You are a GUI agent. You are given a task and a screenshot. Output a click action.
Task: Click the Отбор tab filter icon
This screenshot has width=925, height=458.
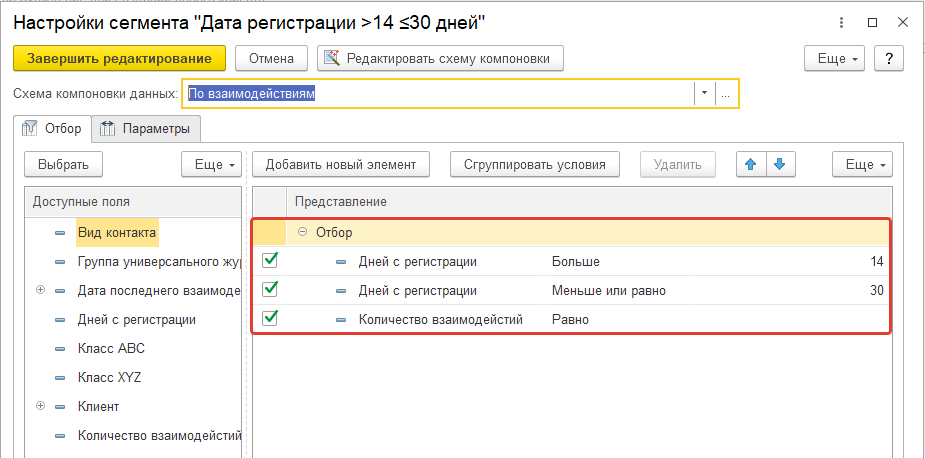pos(30,128)
